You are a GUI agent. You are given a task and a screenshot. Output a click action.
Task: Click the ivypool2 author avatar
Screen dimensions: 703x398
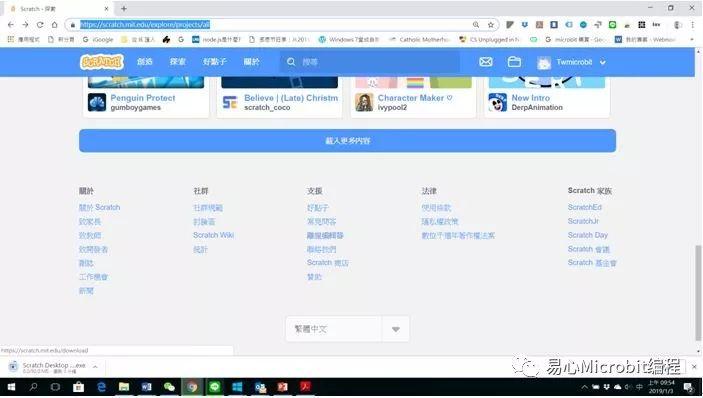[x=364, y=102]
